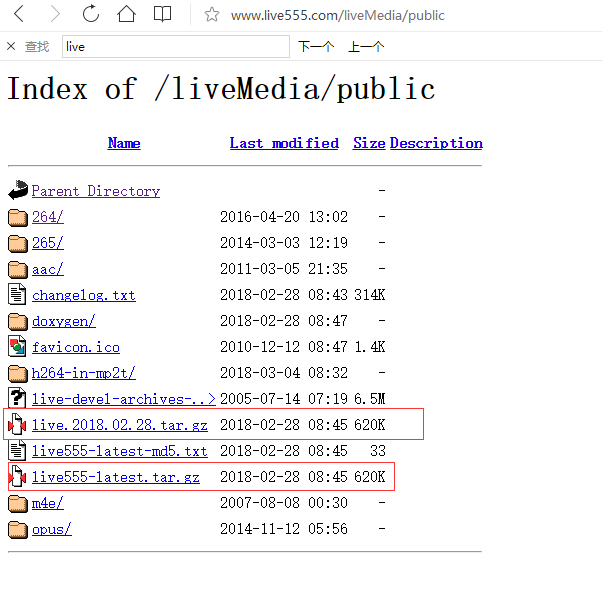This screenshot has width=602, height=600.
Task: Click the folder icon beside aac/
Action: 18,269
